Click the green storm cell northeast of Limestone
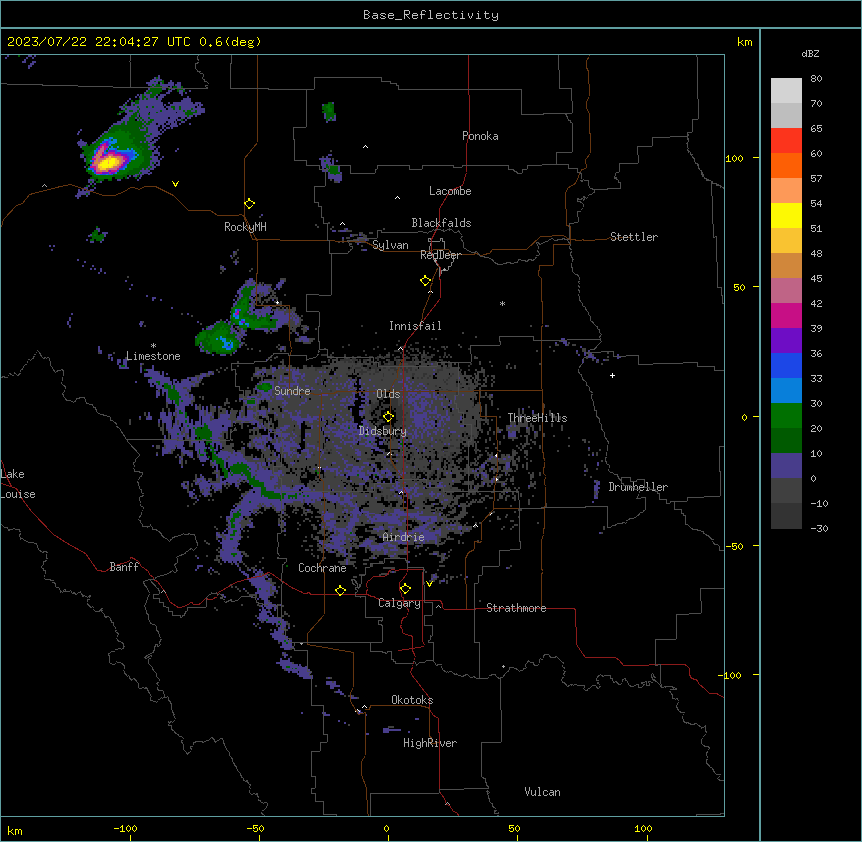This screenshot has width=862, height=842. click(x=219, y=337)
